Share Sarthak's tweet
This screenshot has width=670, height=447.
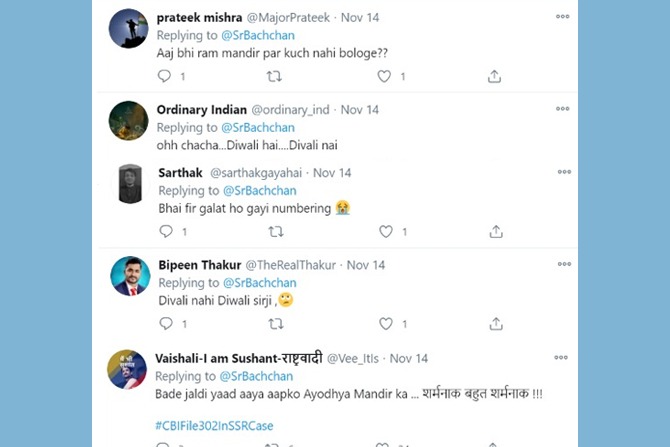point(495,231)
